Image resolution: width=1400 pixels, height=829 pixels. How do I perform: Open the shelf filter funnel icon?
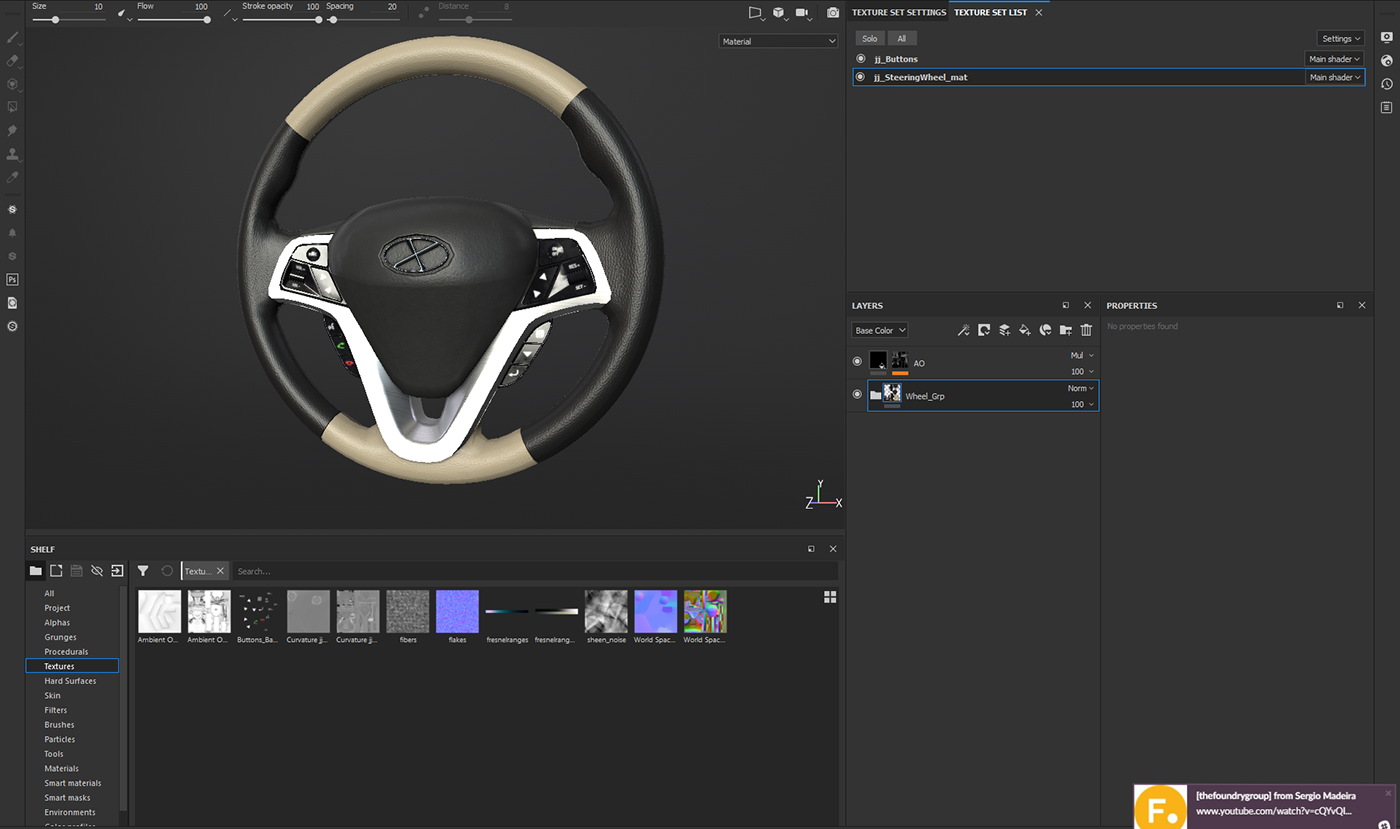143,571
